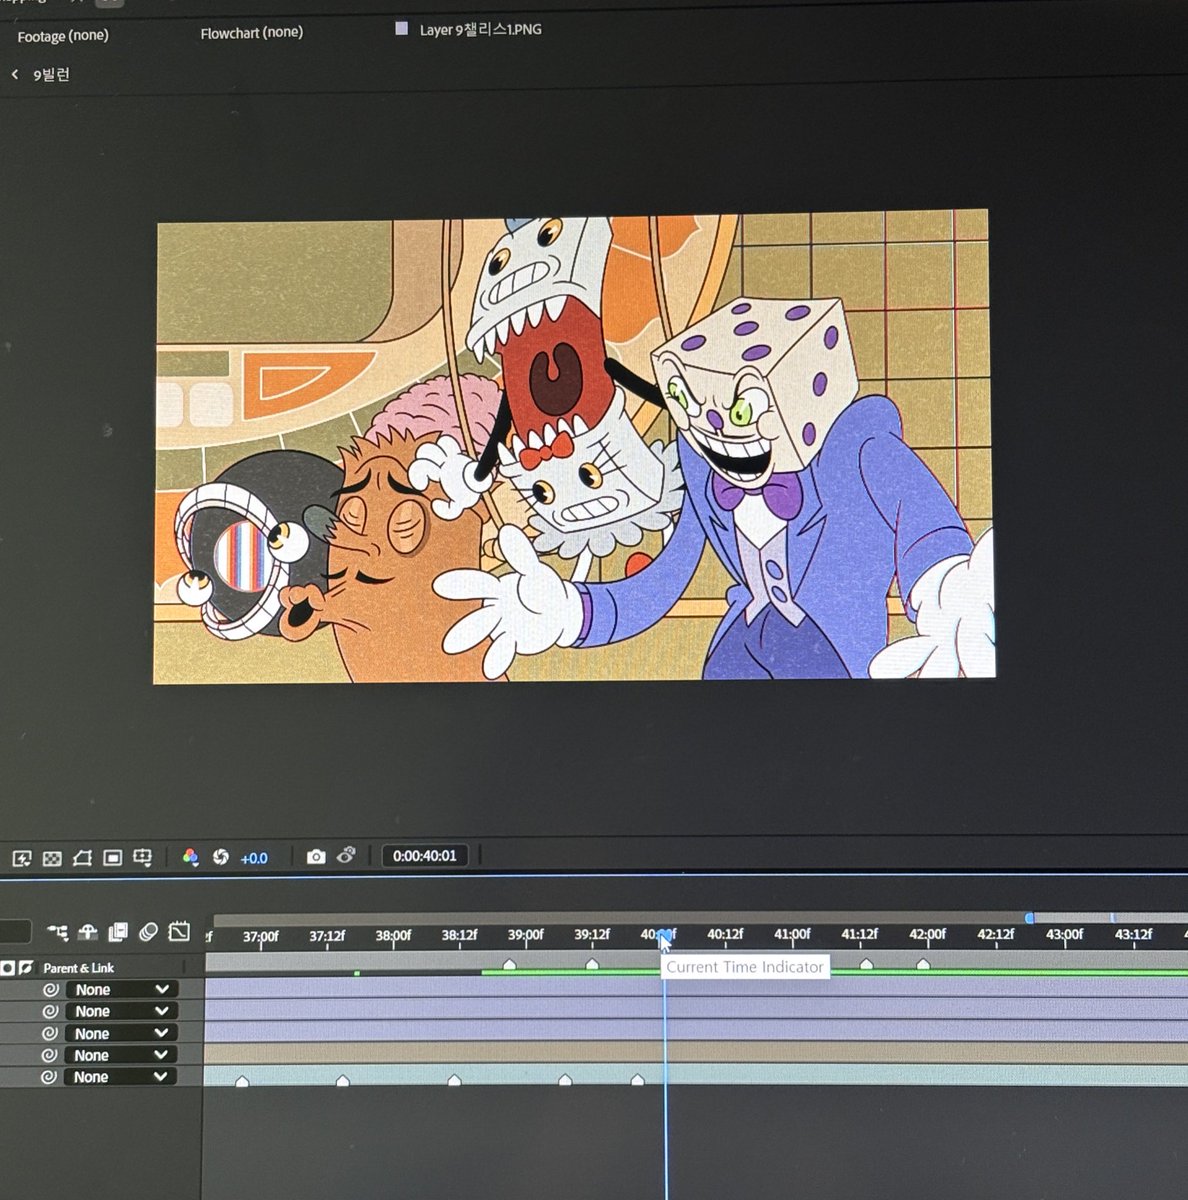Click the pick whip of the third layer
The width and height of the screenshot is (1188, 1200).
(50, 1034)
